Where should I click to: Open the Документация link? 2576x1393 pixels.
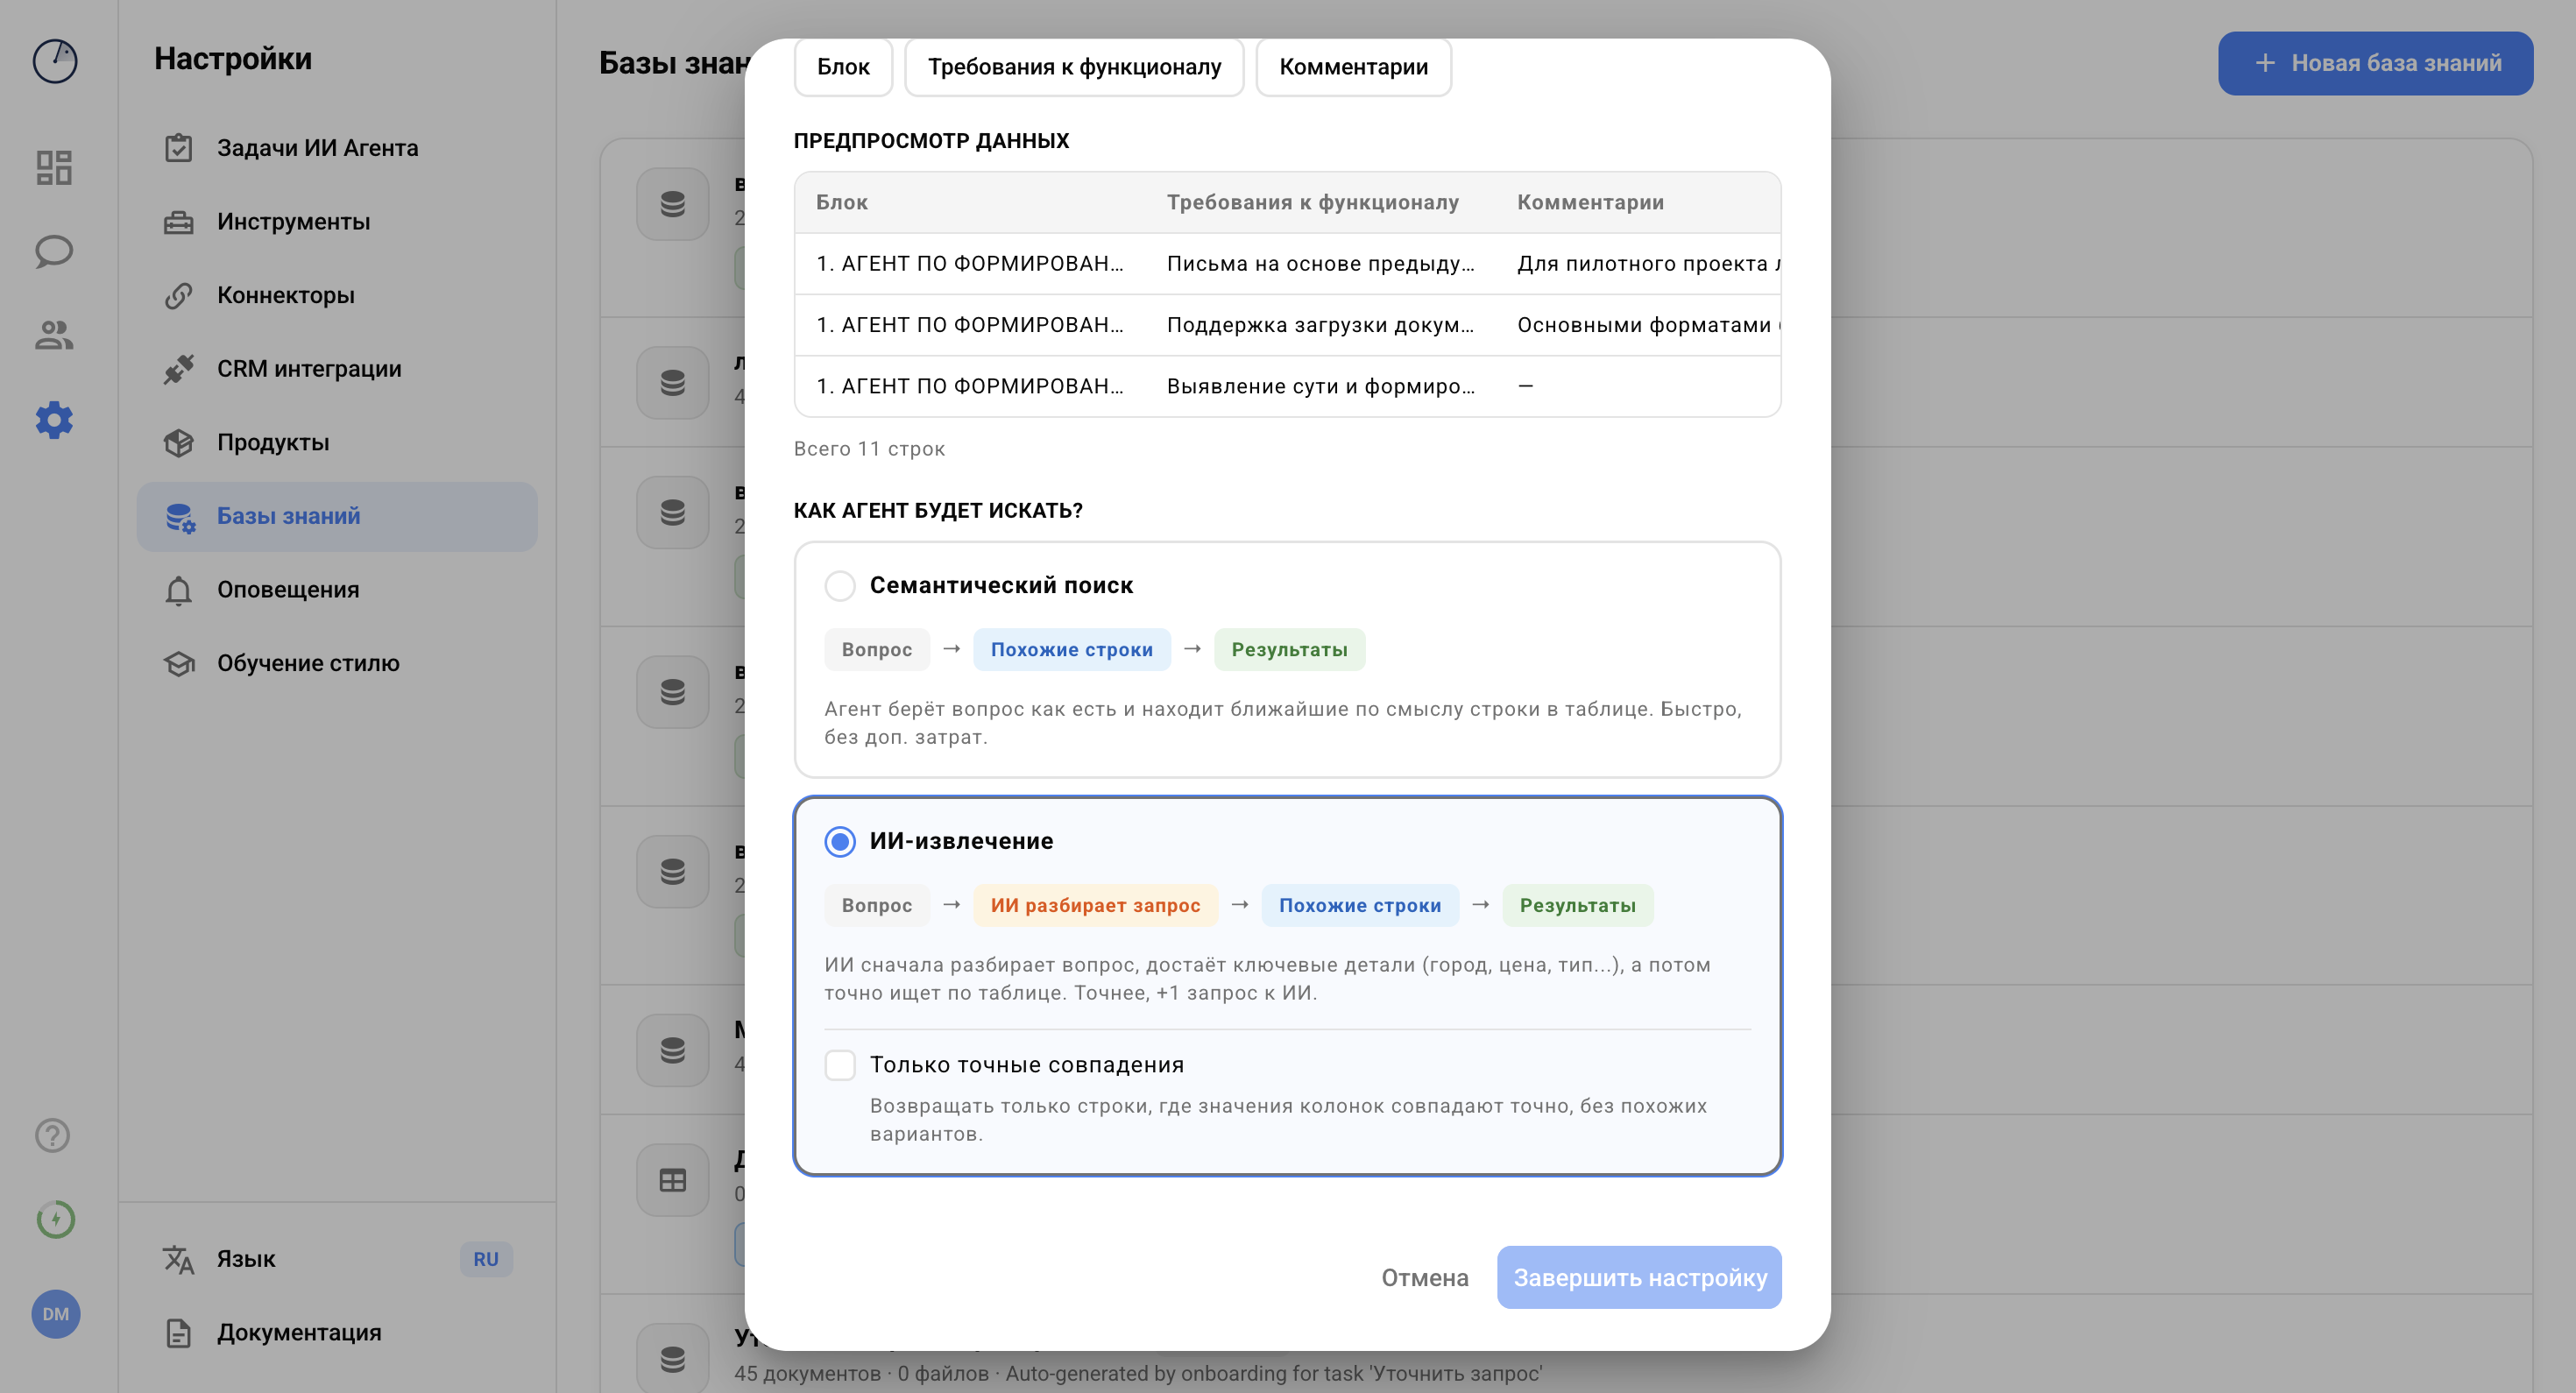point(299,1332)
